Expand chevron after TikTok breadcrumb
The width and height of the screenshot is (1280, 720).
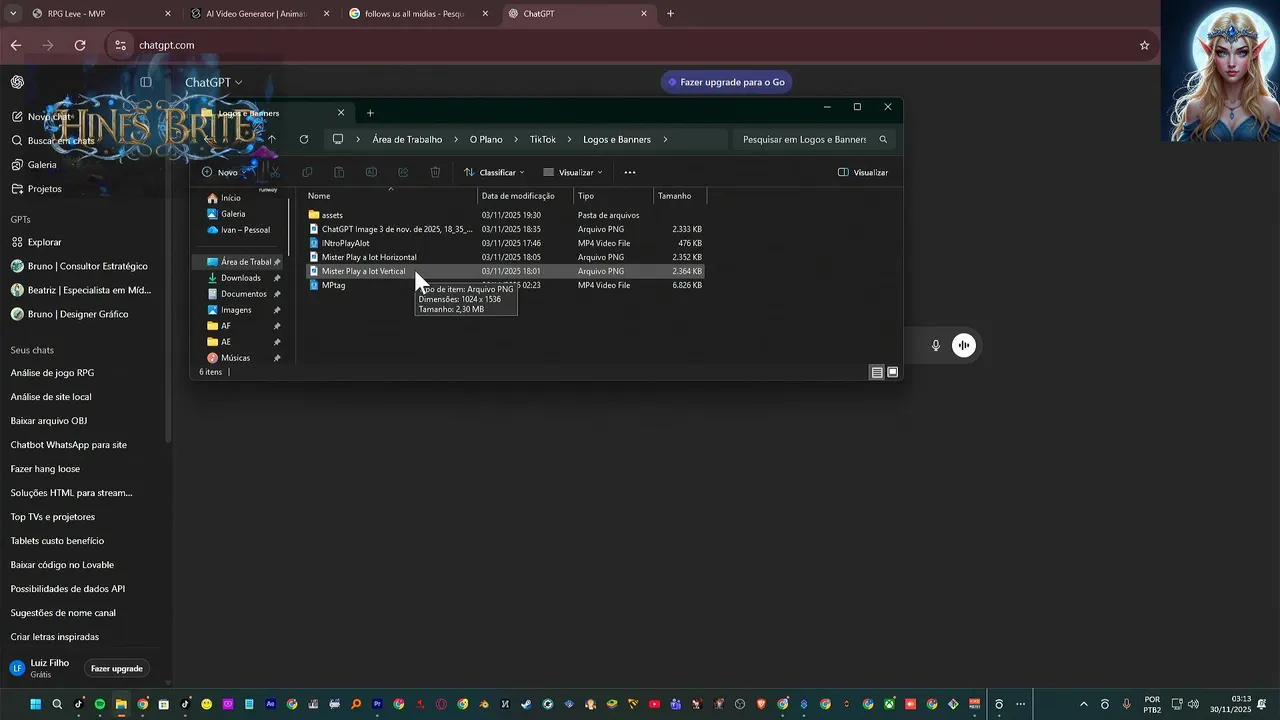click(569, 139)
